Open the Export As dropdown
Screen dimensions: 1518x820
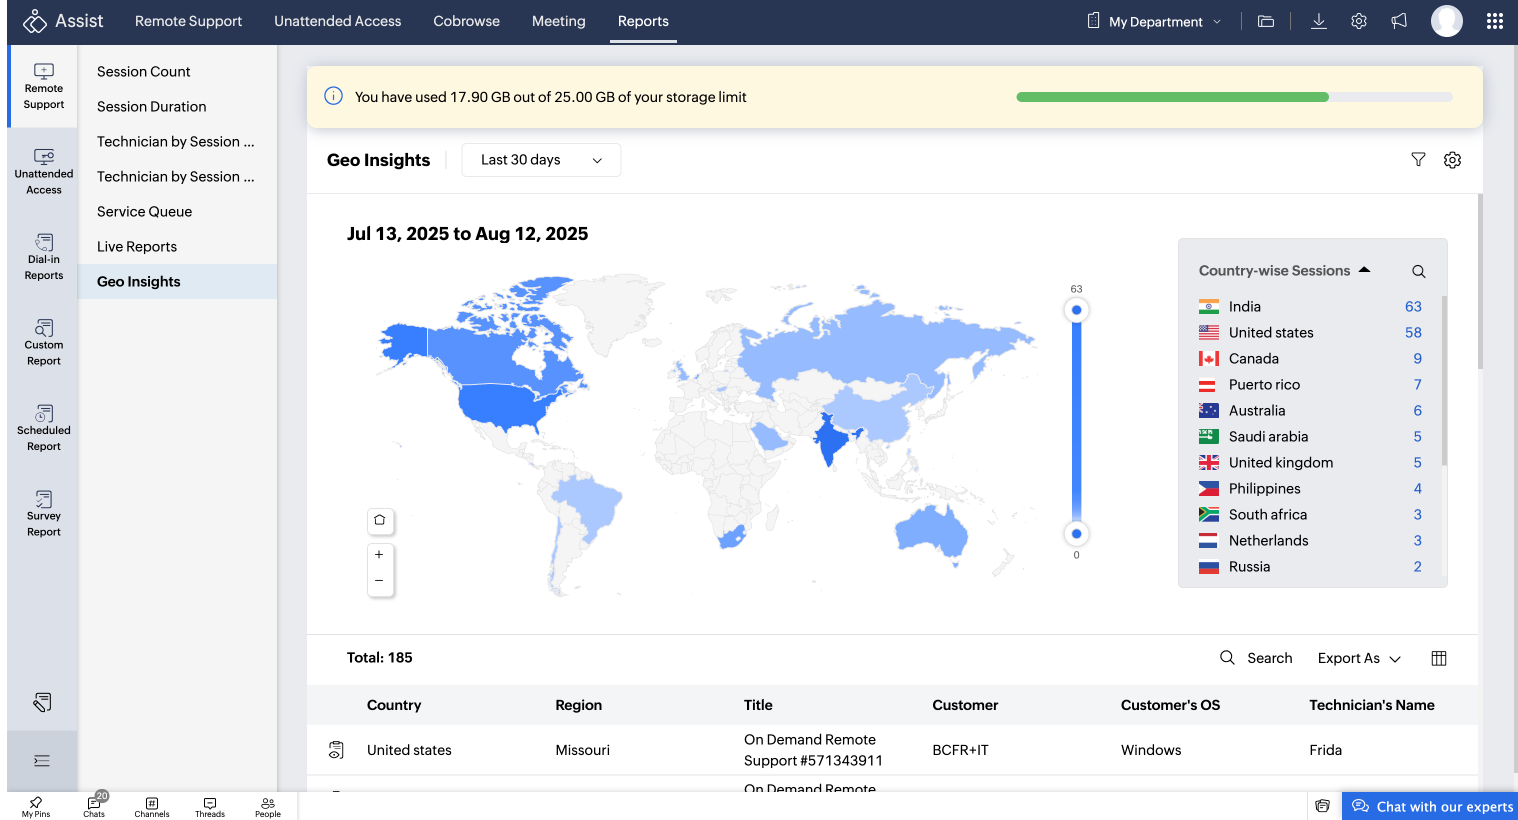tap(1359, 658)
